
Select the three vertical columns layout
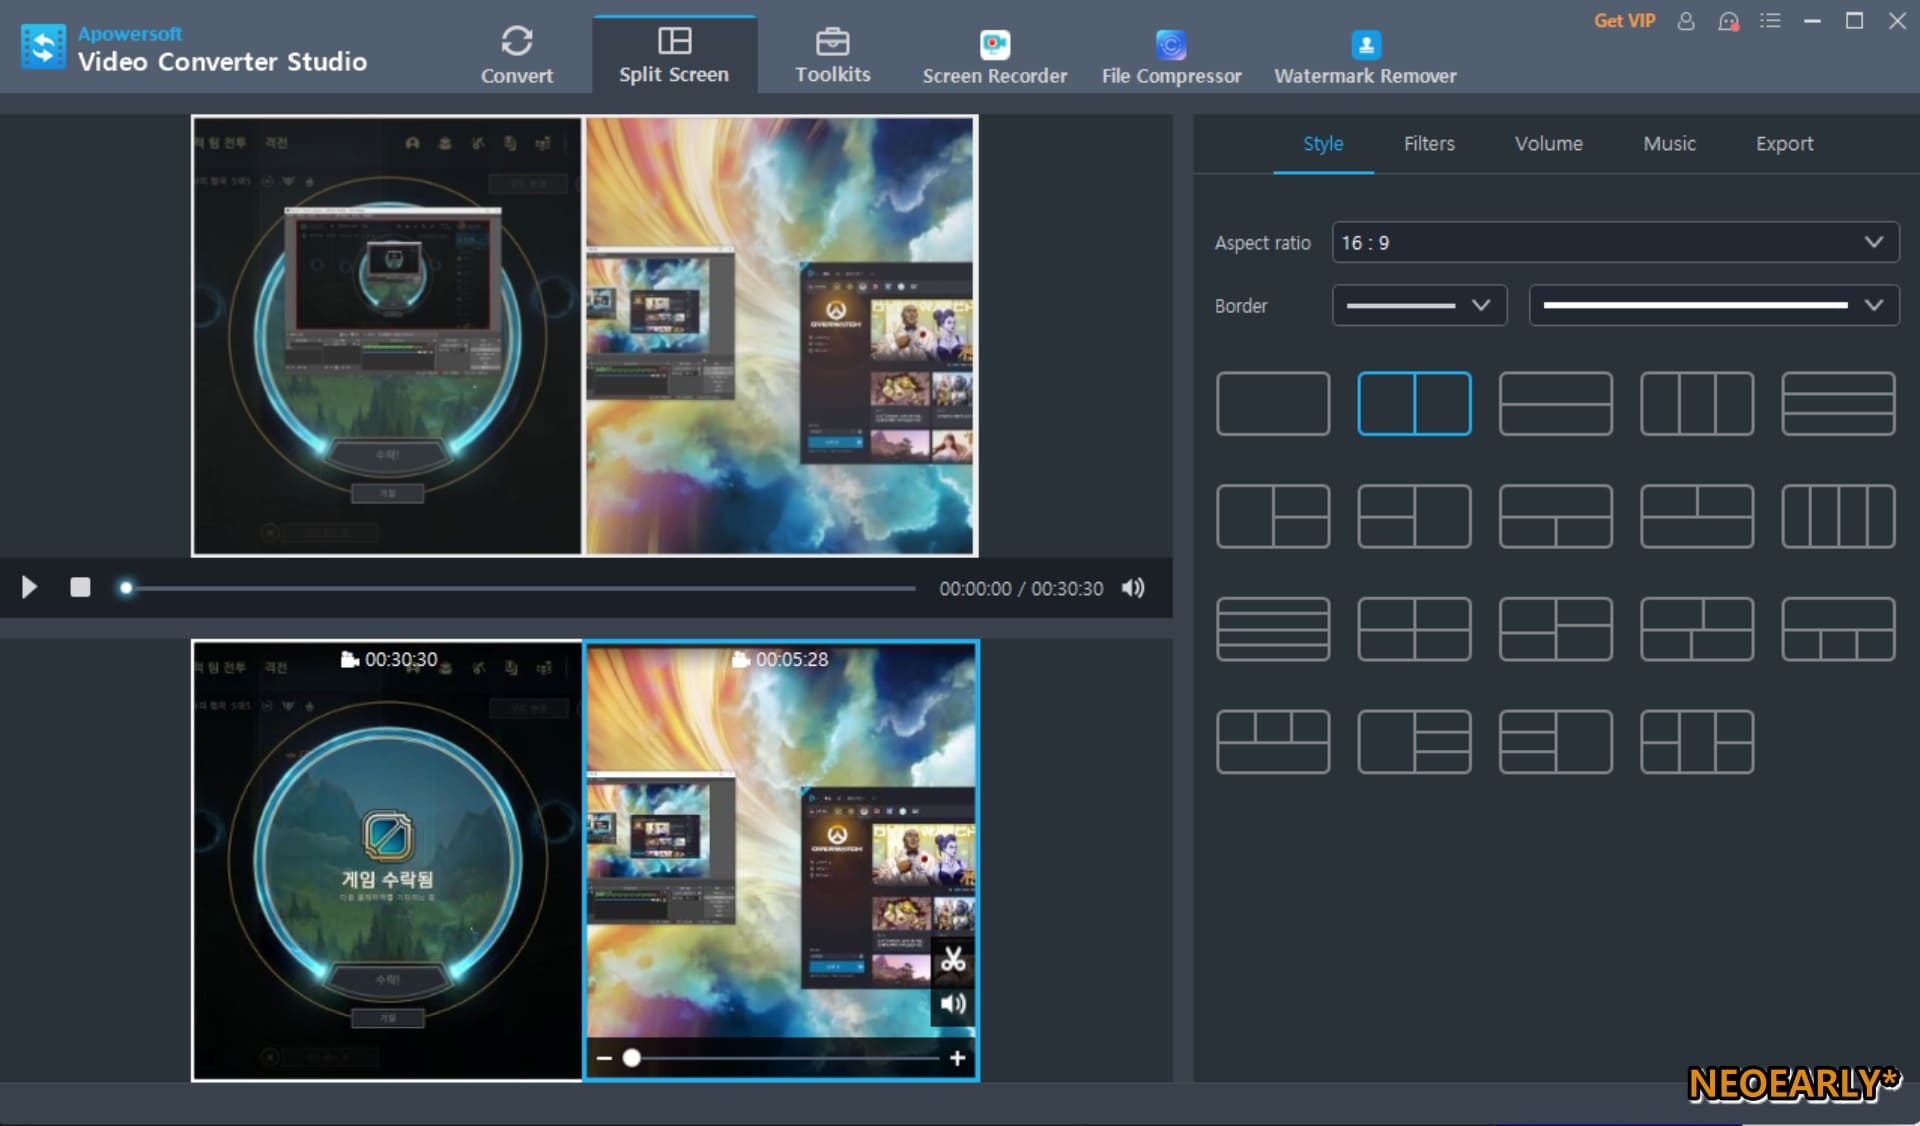tap(1696, 404)
